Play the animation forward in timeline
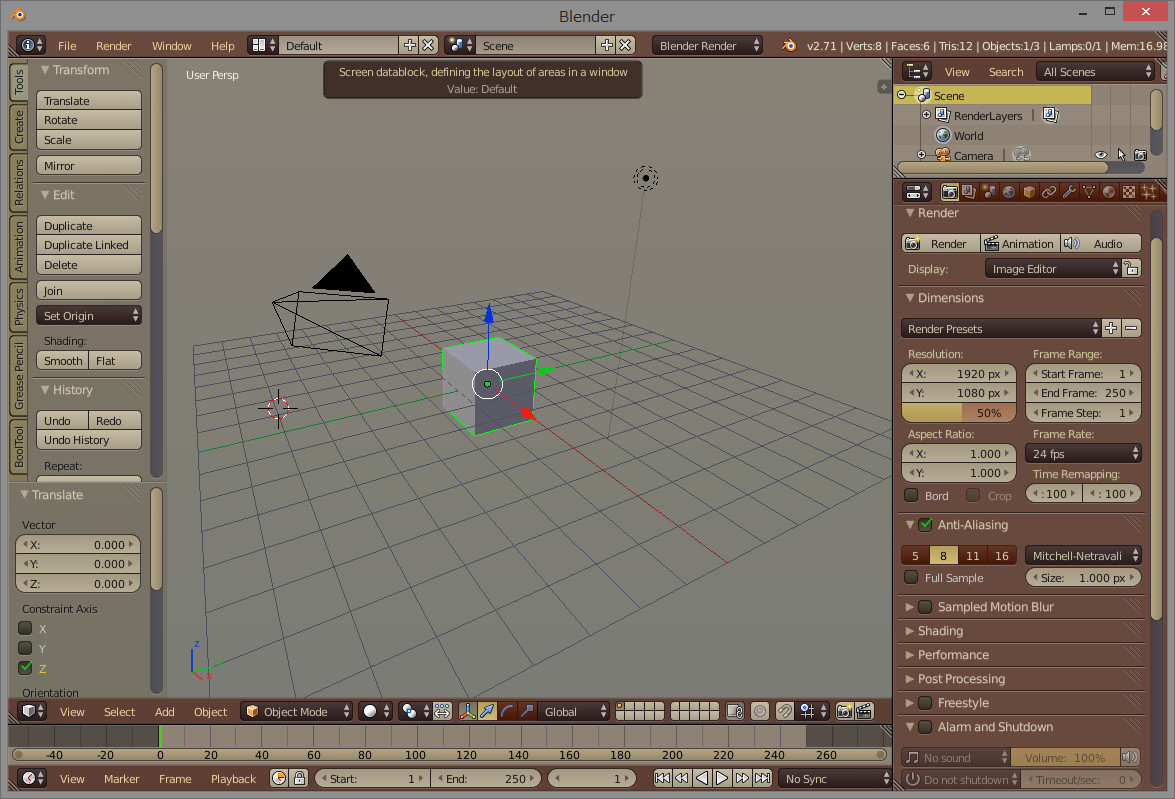Screen dimensions: 1175x799 tap(722, 778)
